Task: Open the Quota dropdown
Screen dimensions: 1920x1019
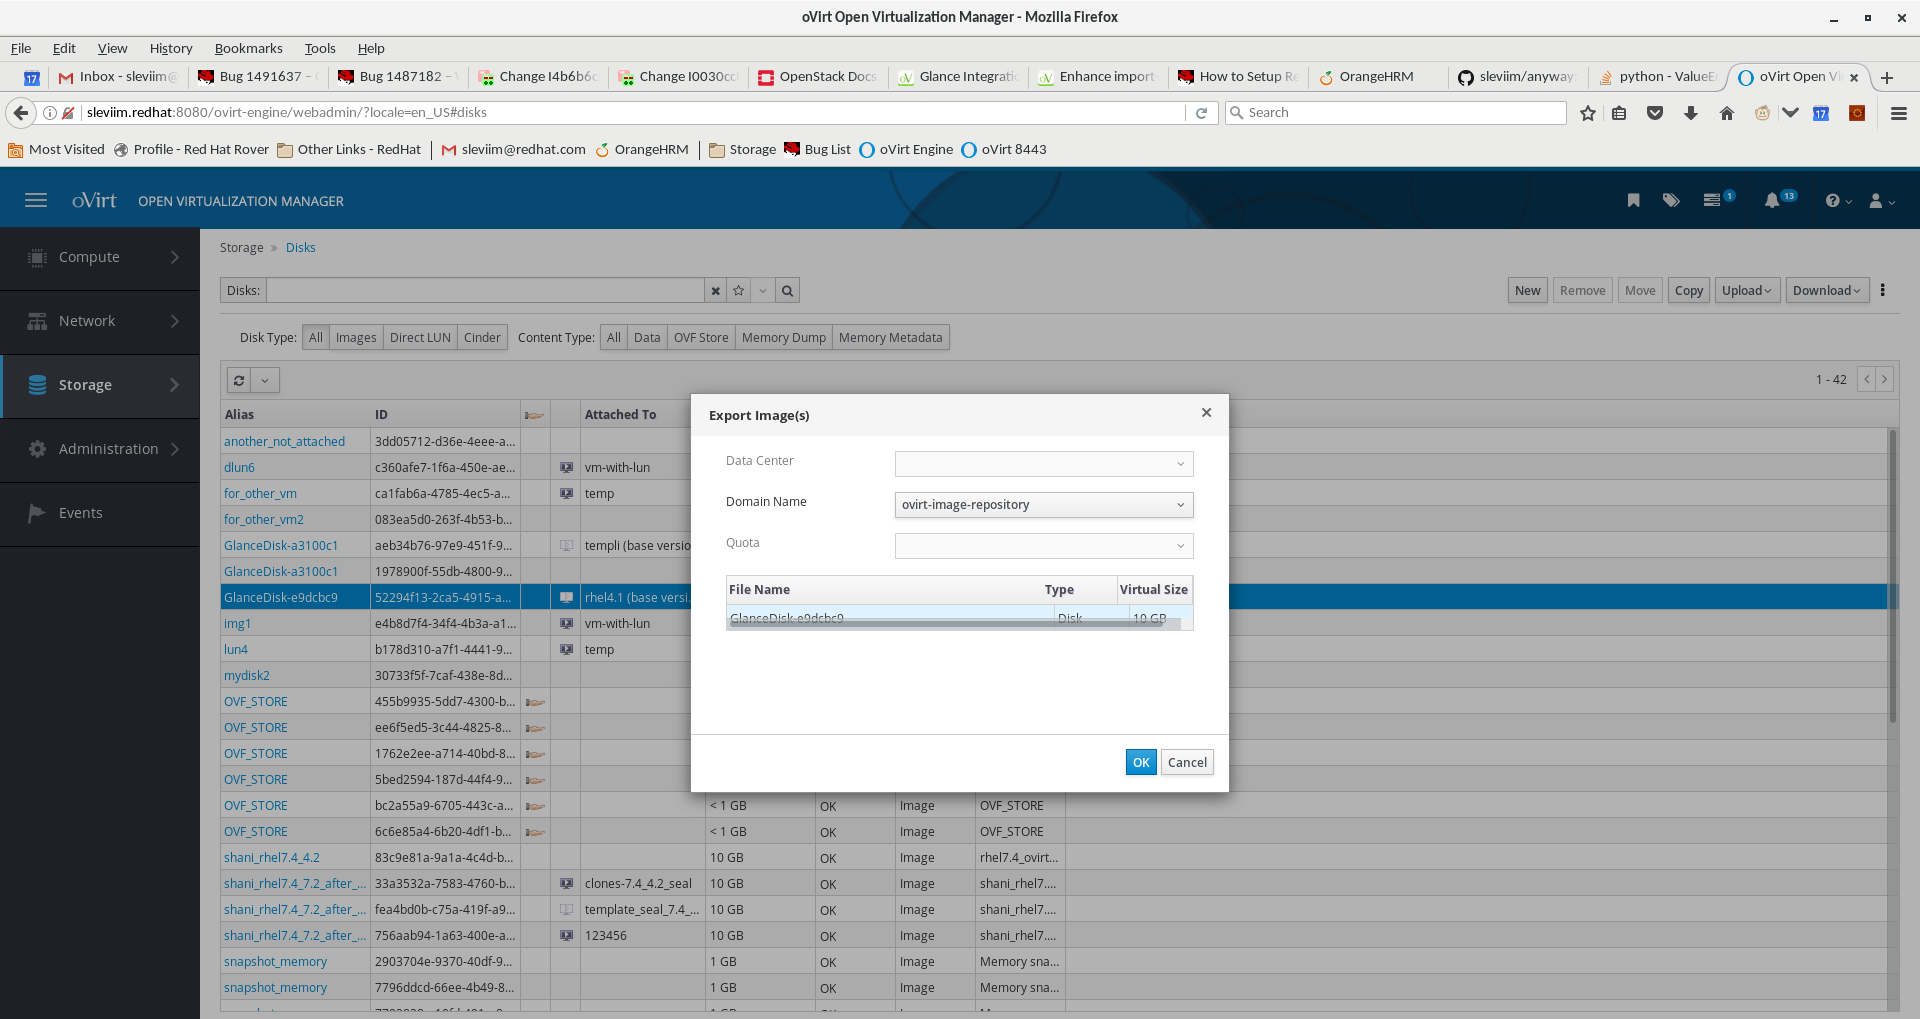Action: click(1043, 546)
